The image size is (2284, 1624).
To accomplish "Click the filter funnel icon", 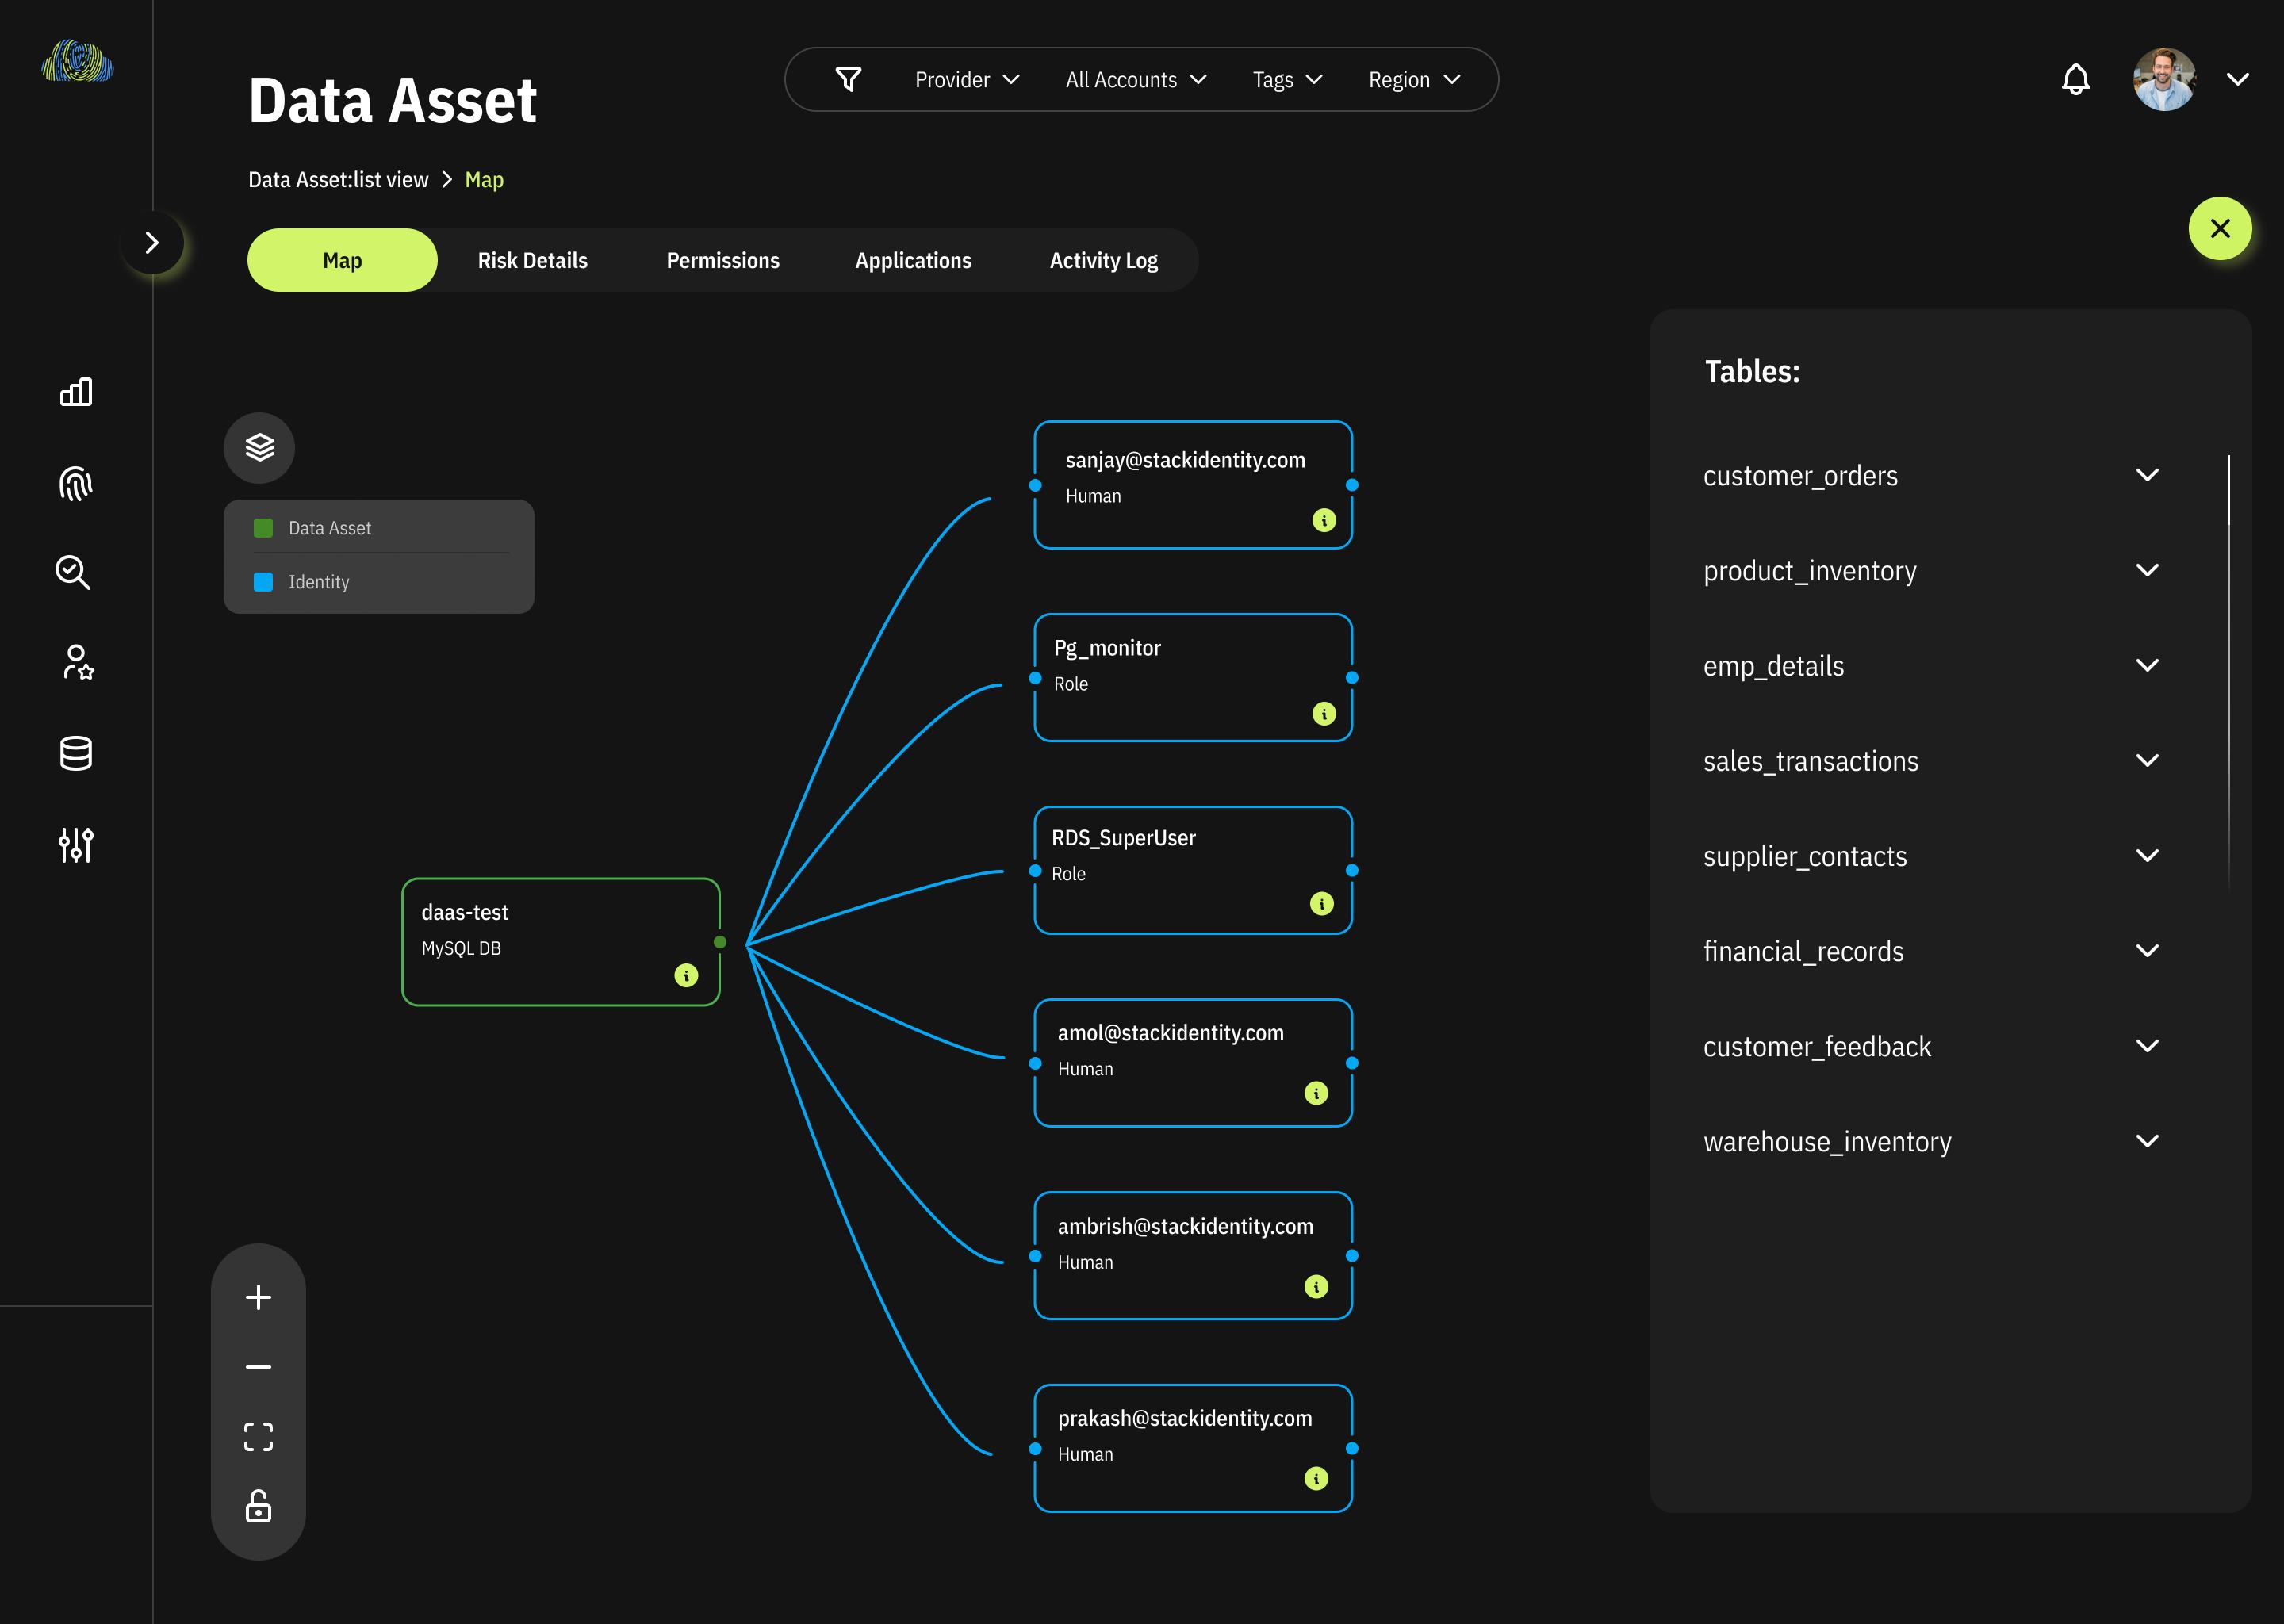I will point(848,79).
